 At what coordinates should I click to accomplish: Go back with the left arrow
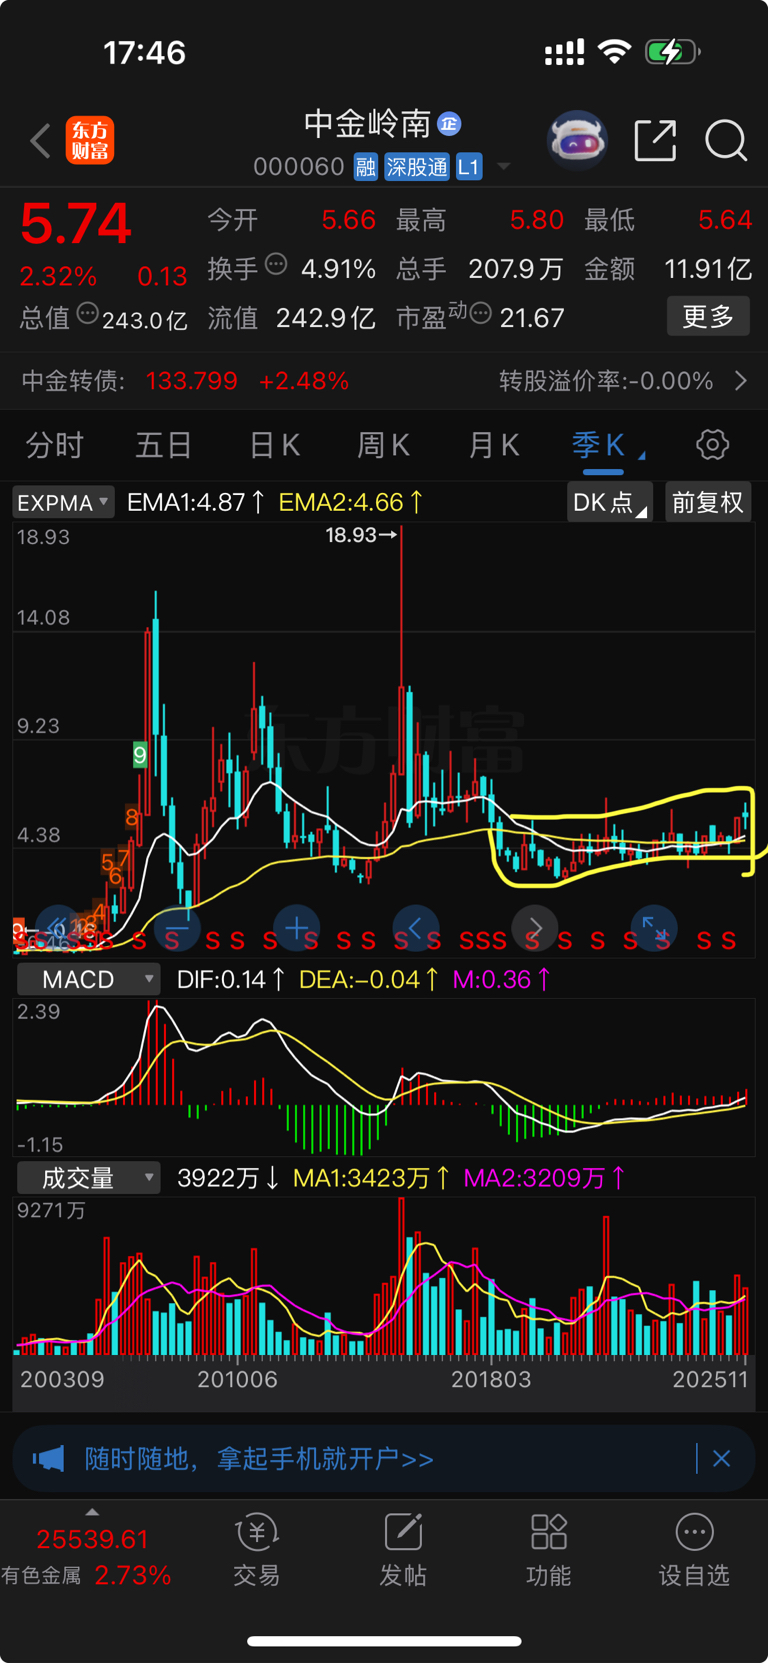point(40,141)
